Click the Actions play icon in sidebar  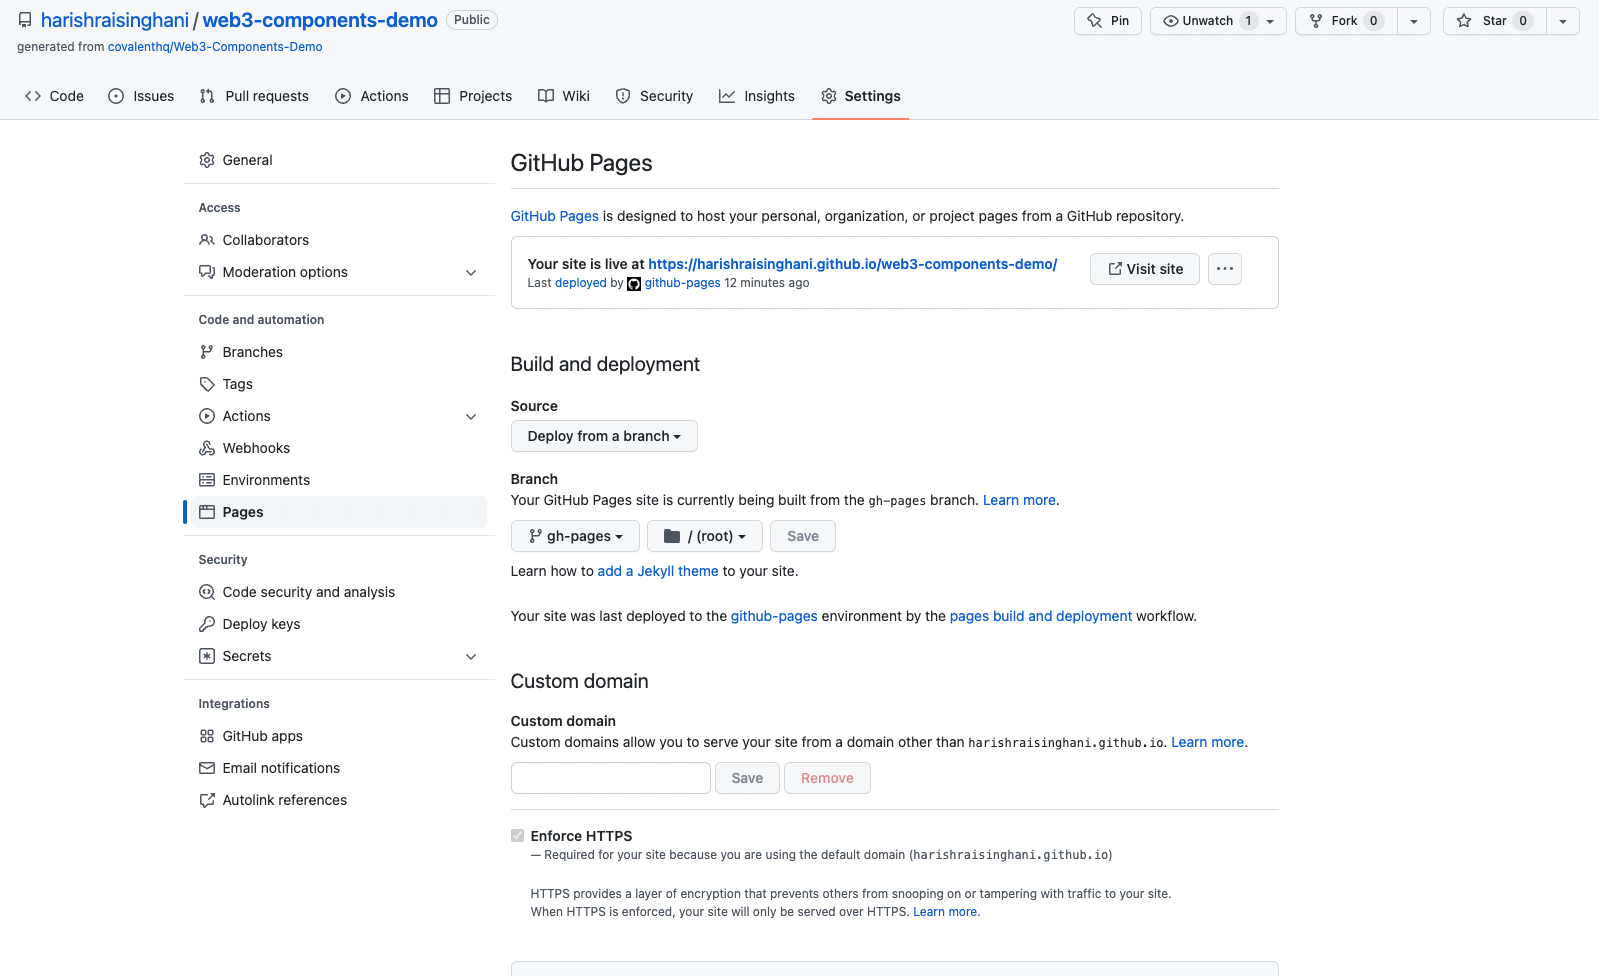tap(207, 416)
